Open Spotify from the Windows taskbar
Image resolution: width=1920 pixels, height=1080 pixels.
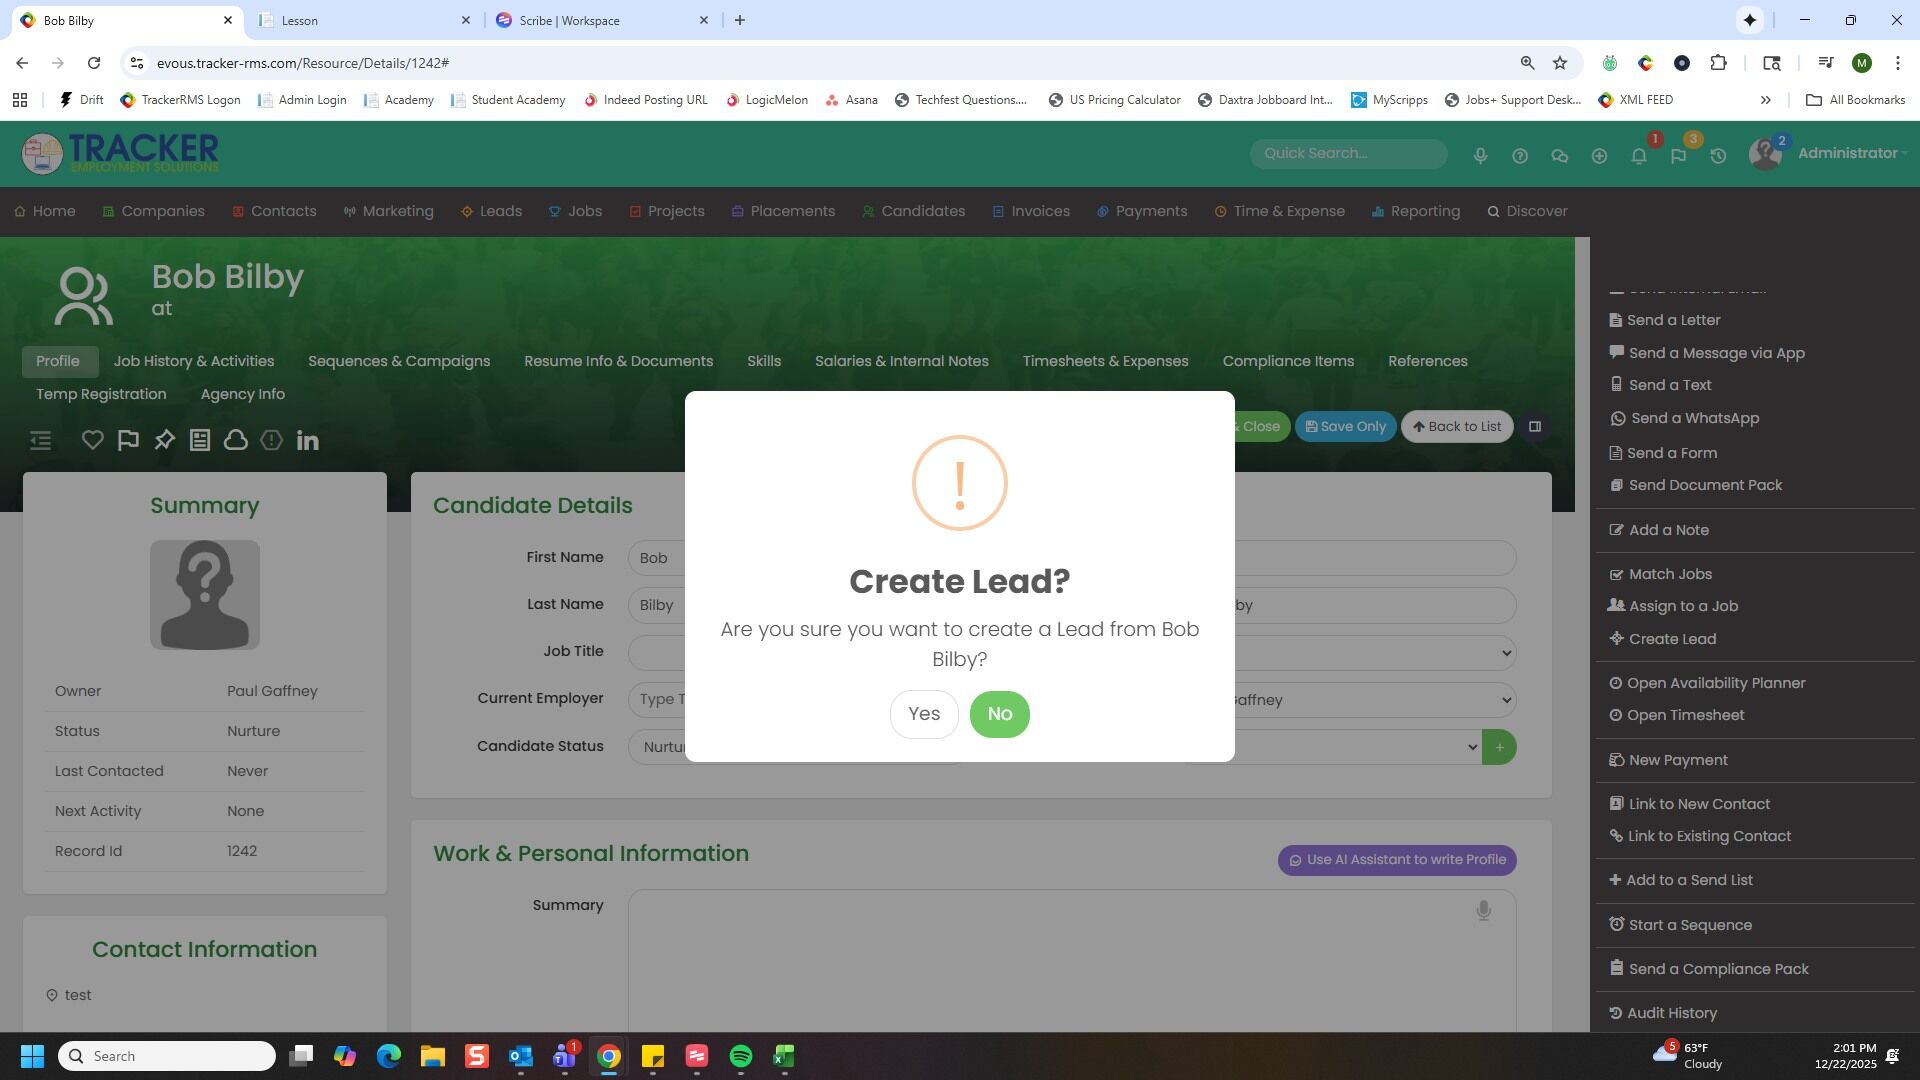click(741, 1056)
